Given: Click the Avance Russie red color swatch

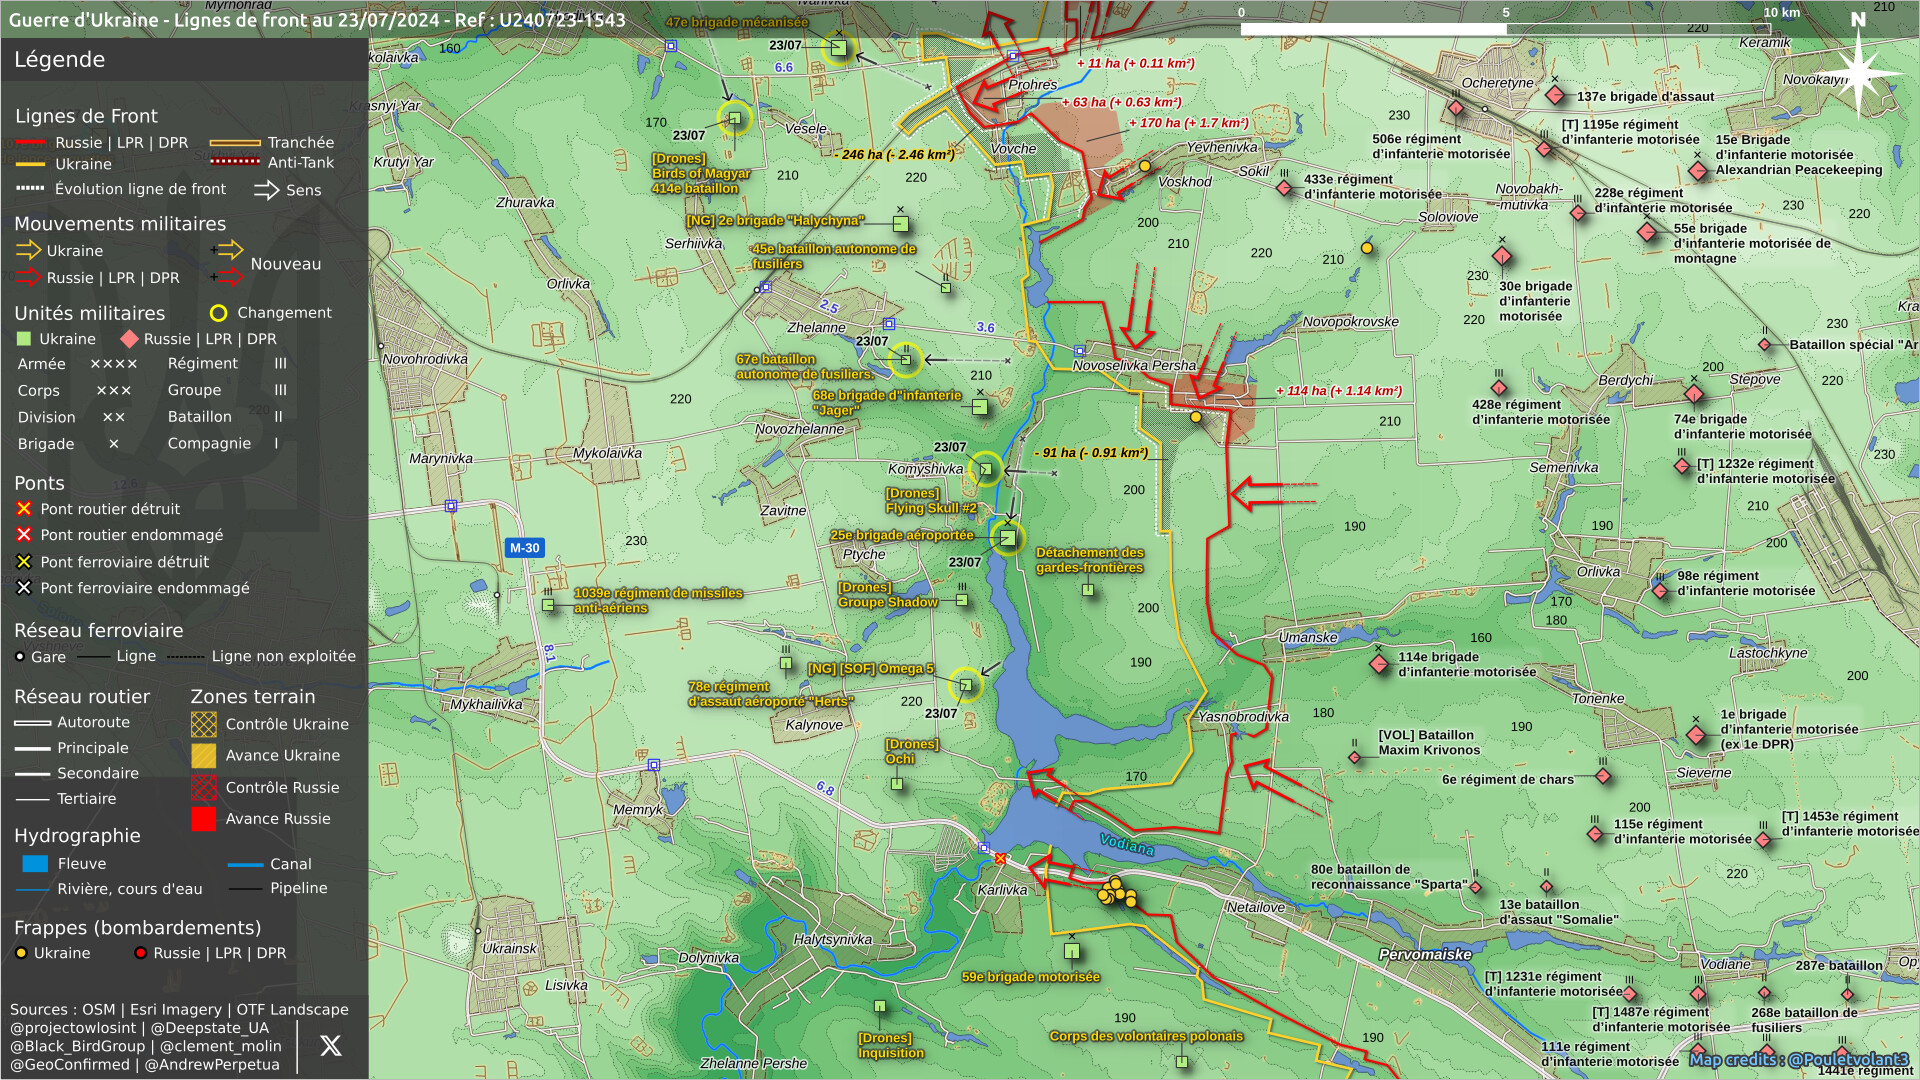Looking at the screenshot, I should [x=204, y=819].
